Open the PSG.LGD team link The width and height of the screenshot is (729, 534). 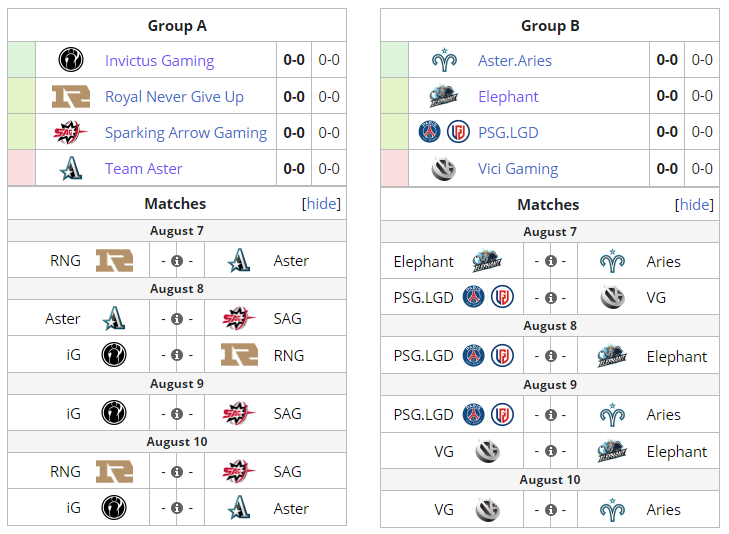pos(508,132)
